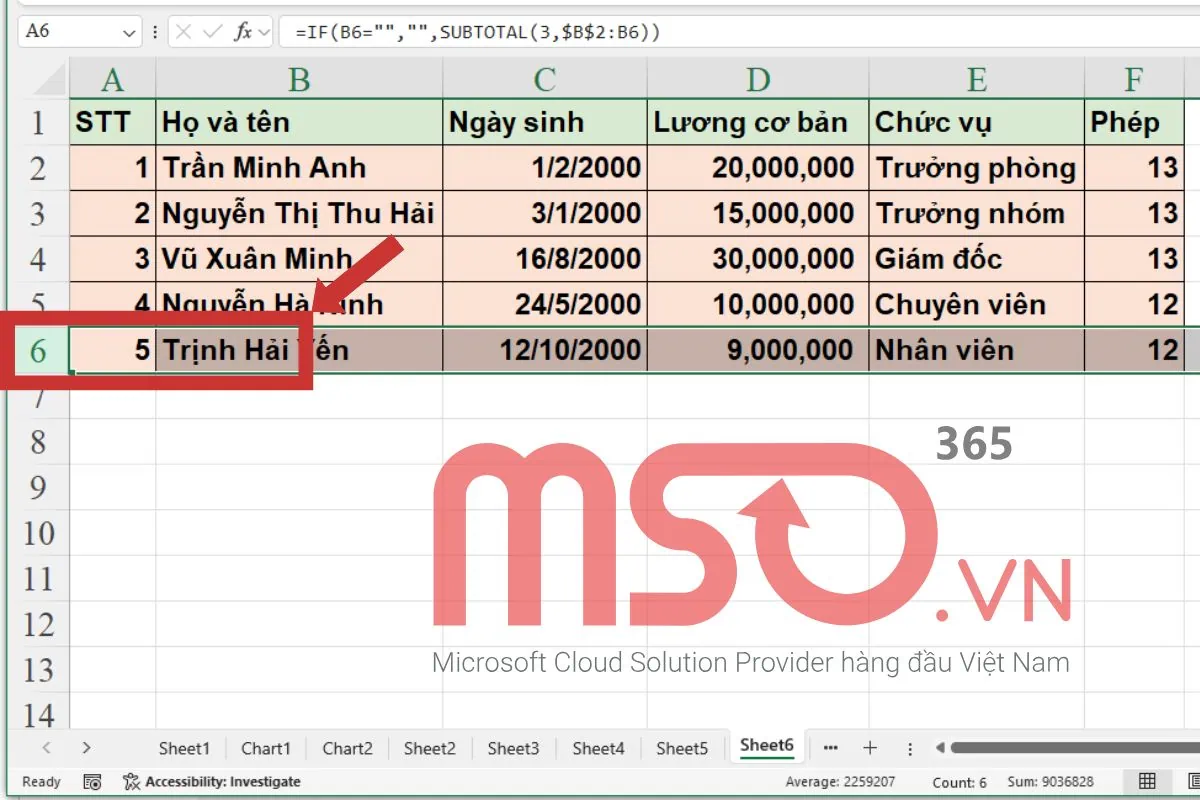Viewport: 1200px width, 800px height.
Task: Open hidden sheets list via ellipsis button
Action: point(830,747)
